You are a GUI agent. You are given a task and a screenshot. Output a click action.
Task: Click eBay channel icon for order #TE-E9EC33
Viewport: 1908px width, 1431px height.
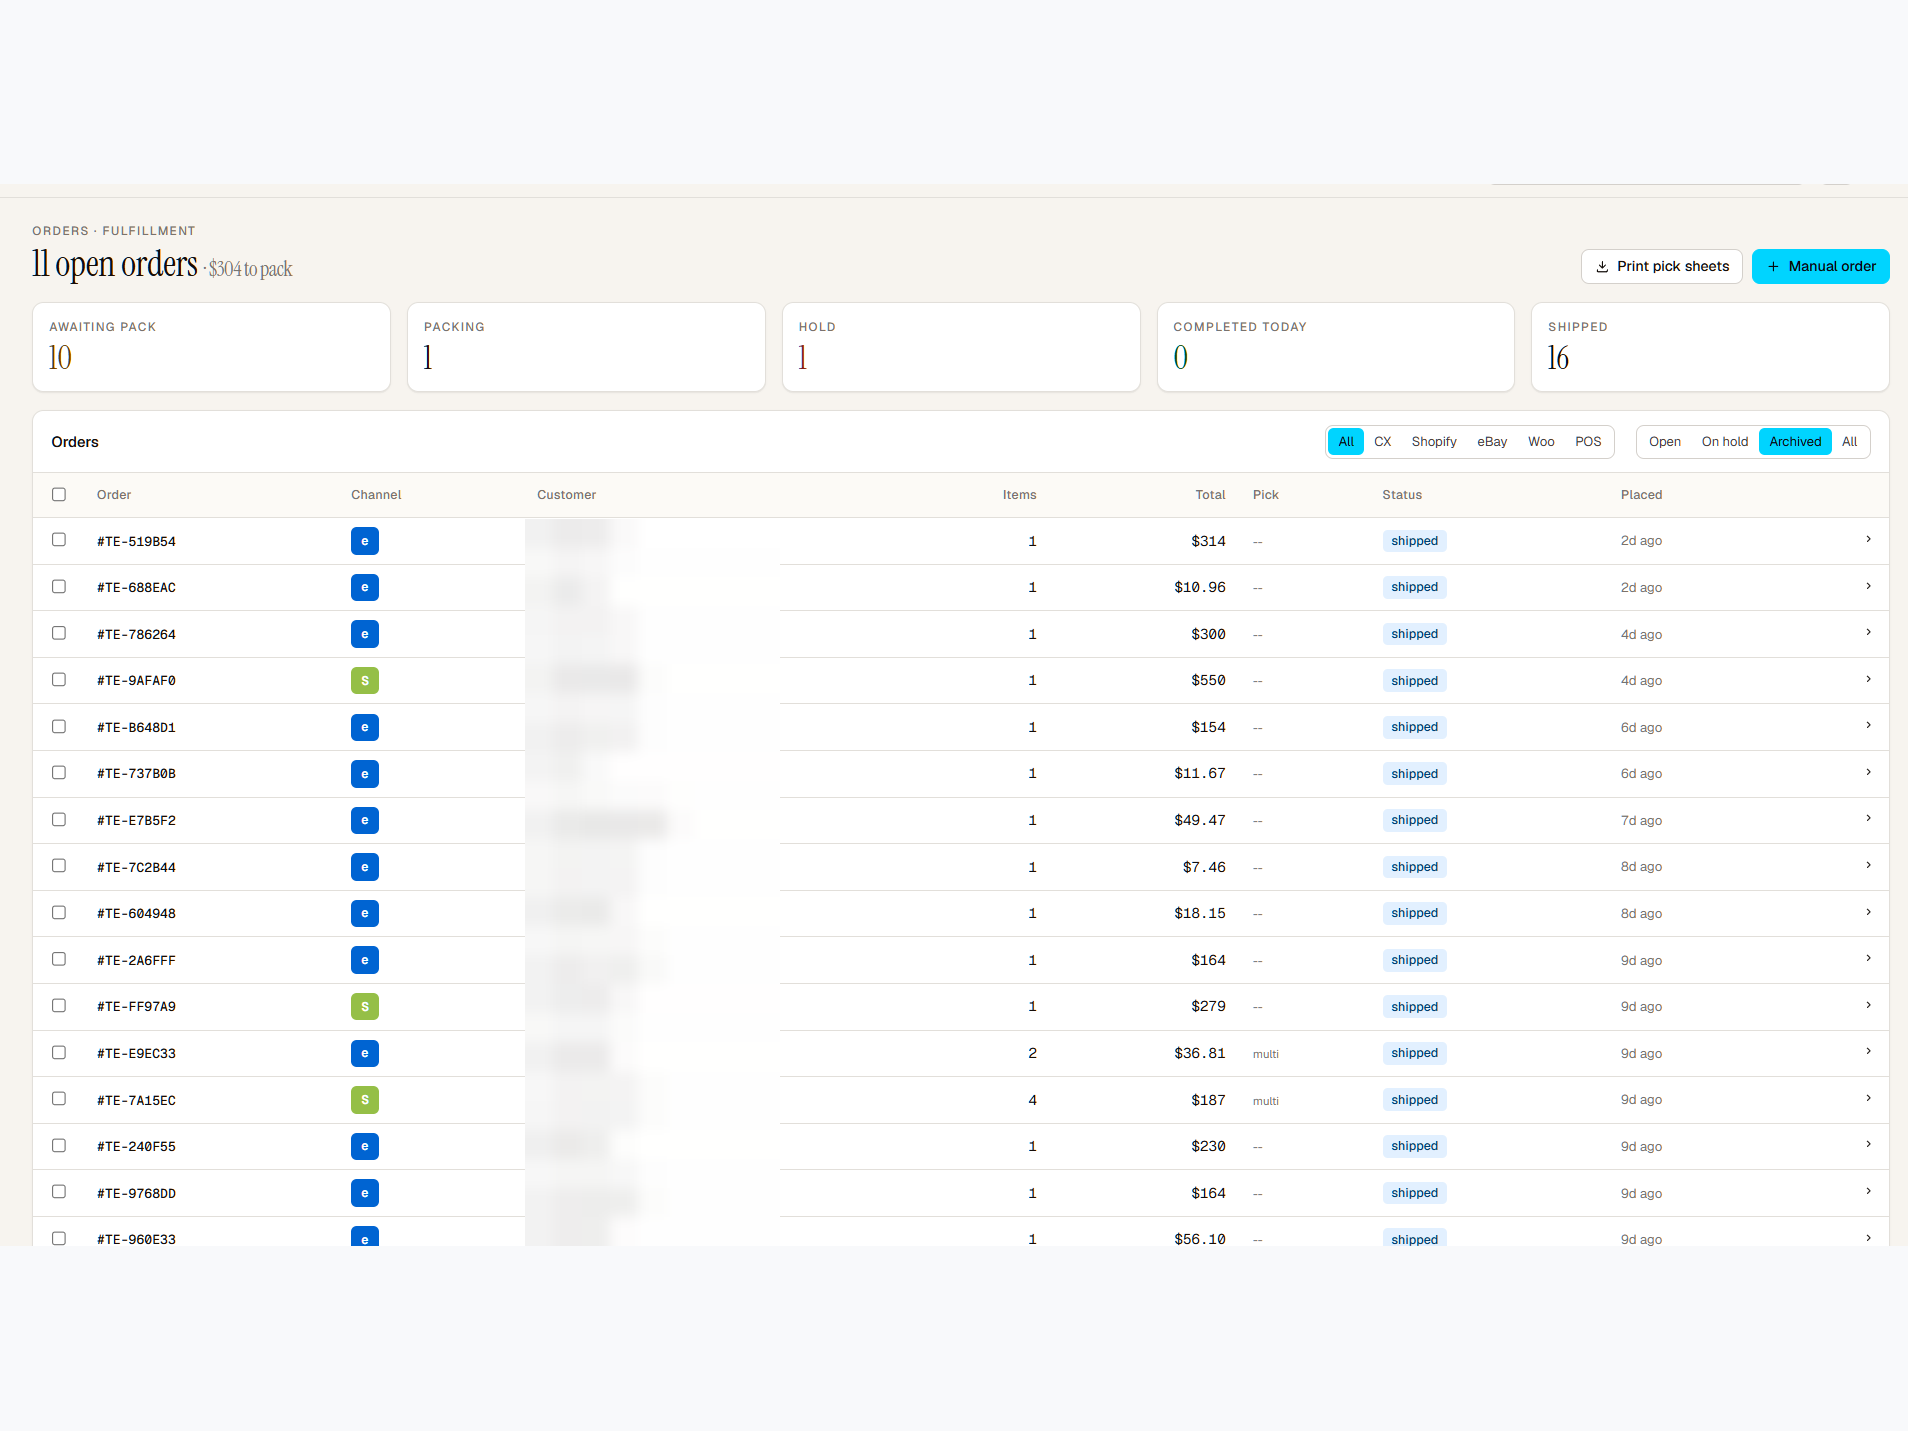pyautogui.click(x=365, y=1053)
